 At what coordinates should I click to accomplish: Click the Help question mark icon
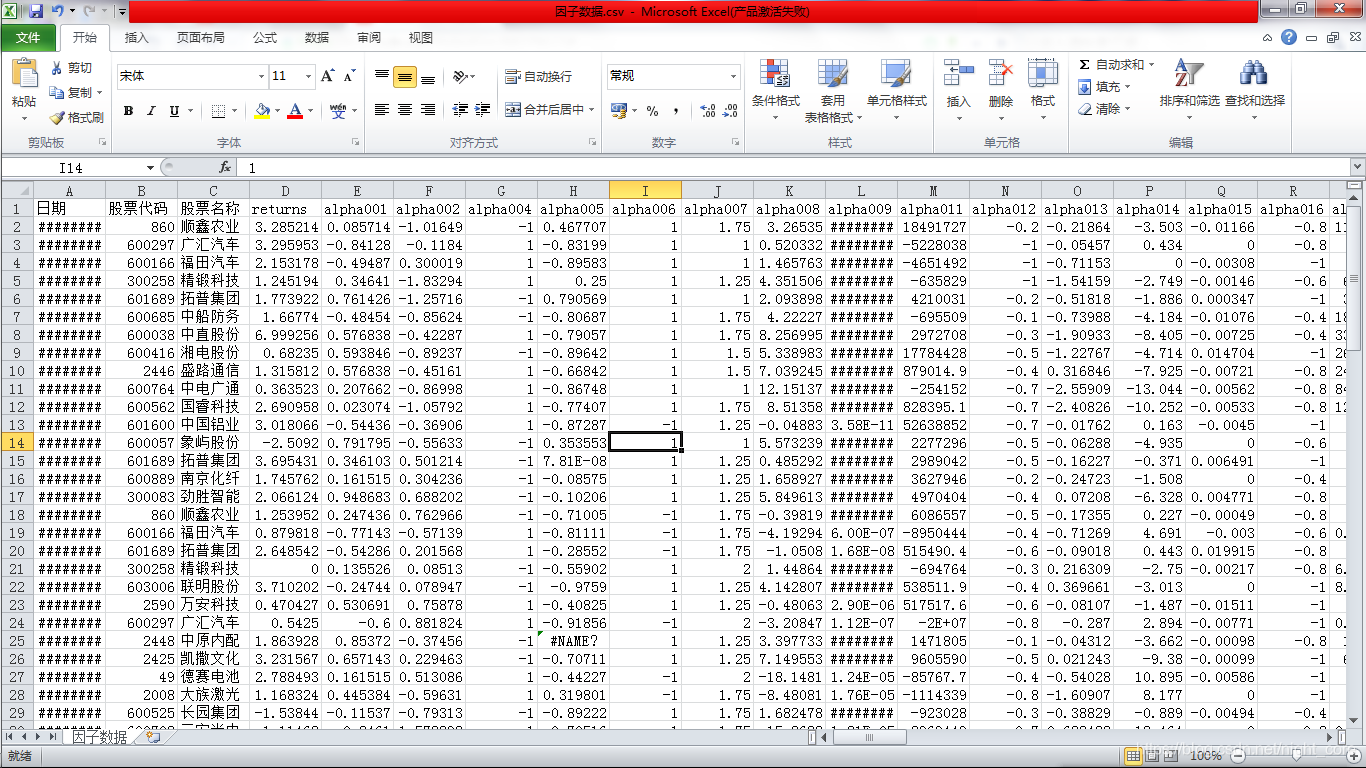[x=1289, y=37]
